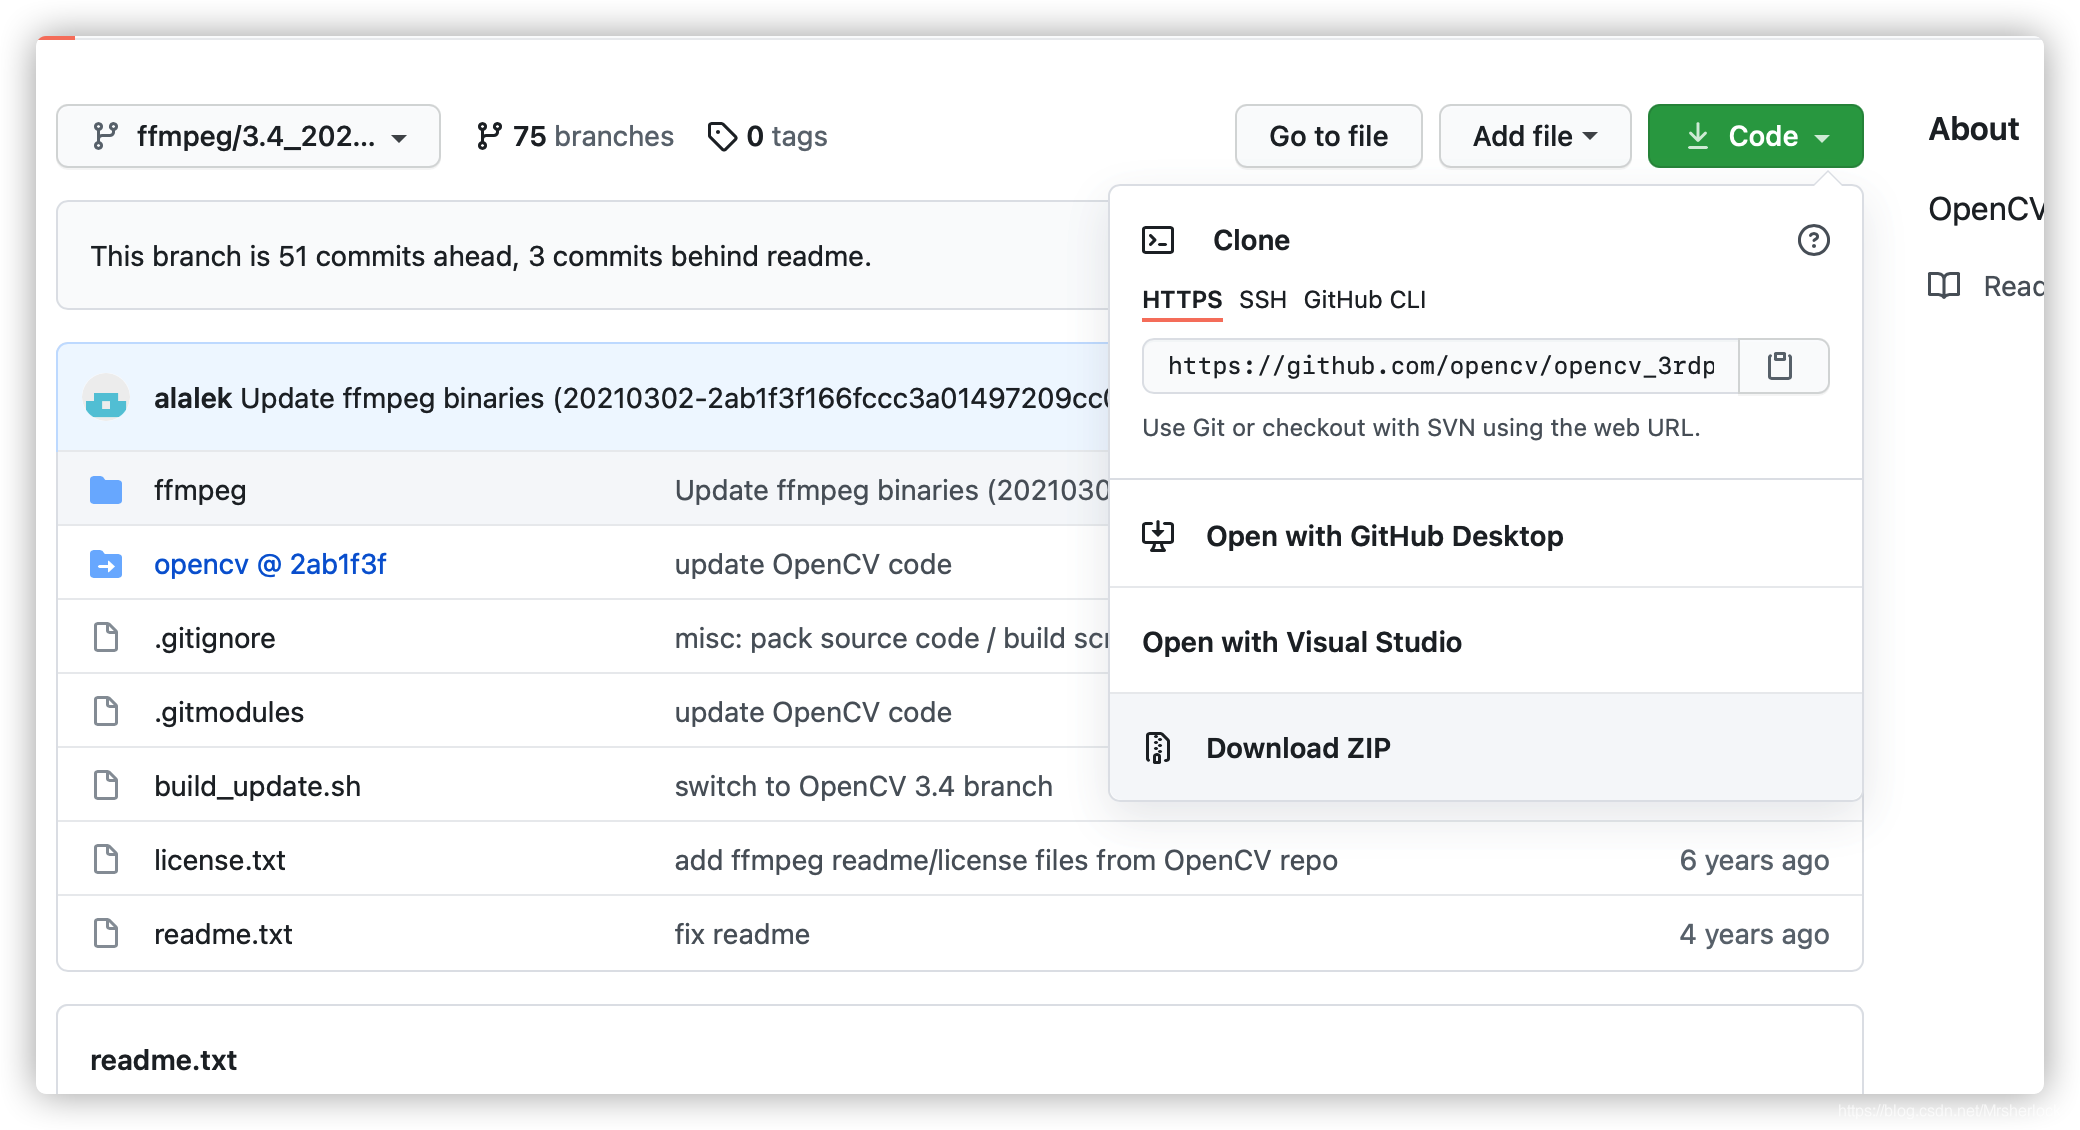The image size is (2080, 1130).
Task: Select the HTTPS clone tab
Action: (1182, 300)
